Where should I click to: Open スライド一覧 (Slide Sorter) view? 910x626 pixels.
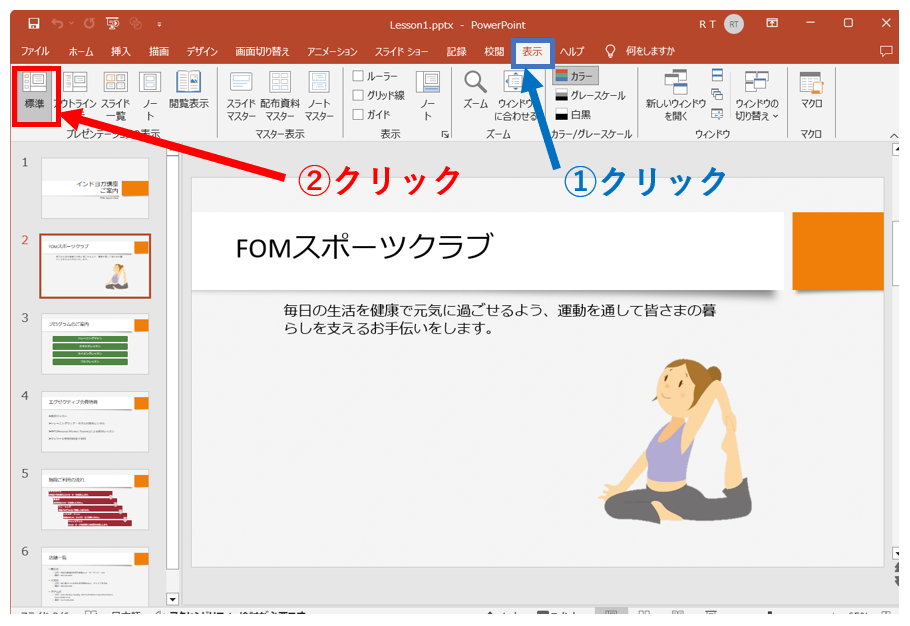tap(115, 96)
